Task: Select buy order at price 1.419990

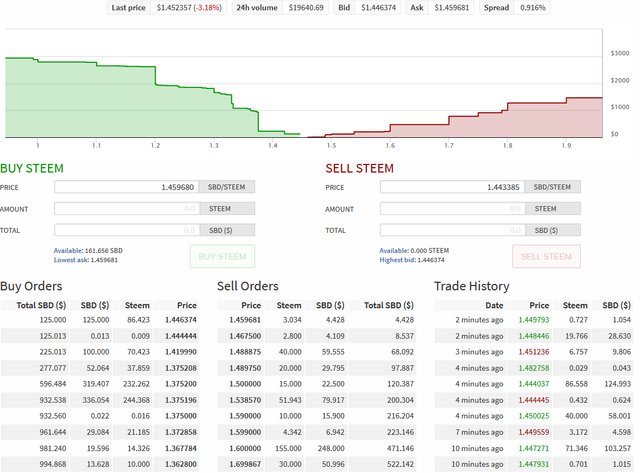Action: [x=100, y=352]
